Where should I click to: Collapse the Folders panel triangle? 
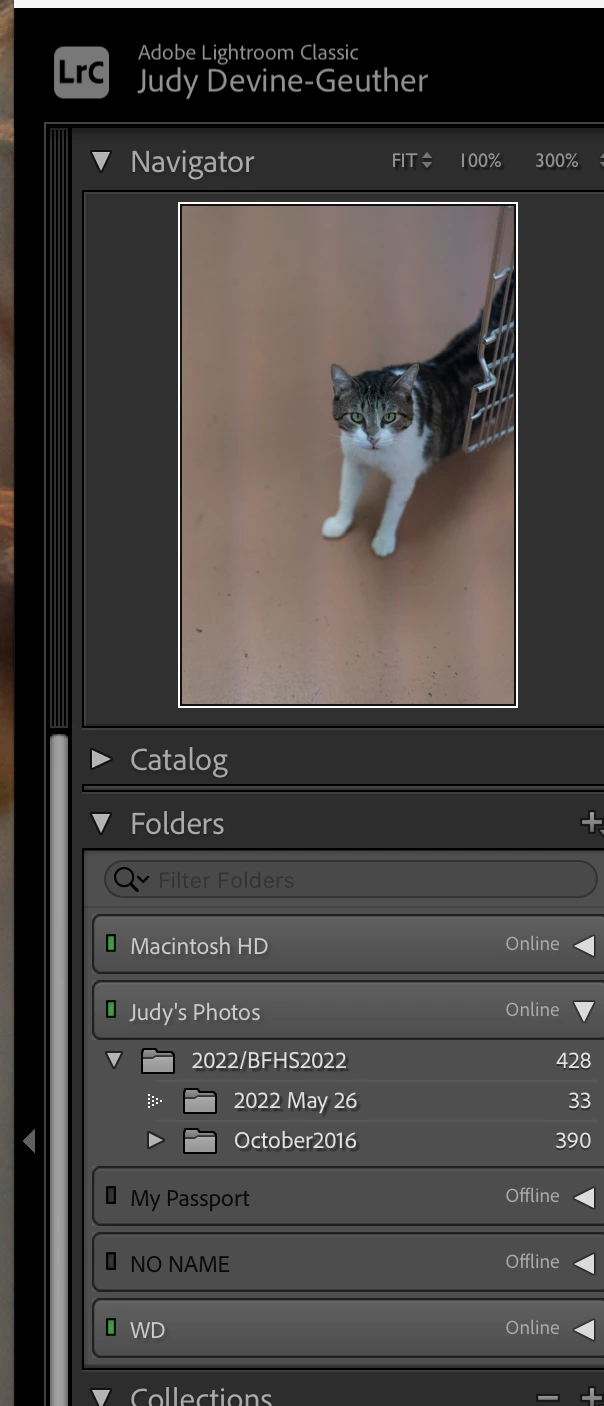click(x=101, y=823)
